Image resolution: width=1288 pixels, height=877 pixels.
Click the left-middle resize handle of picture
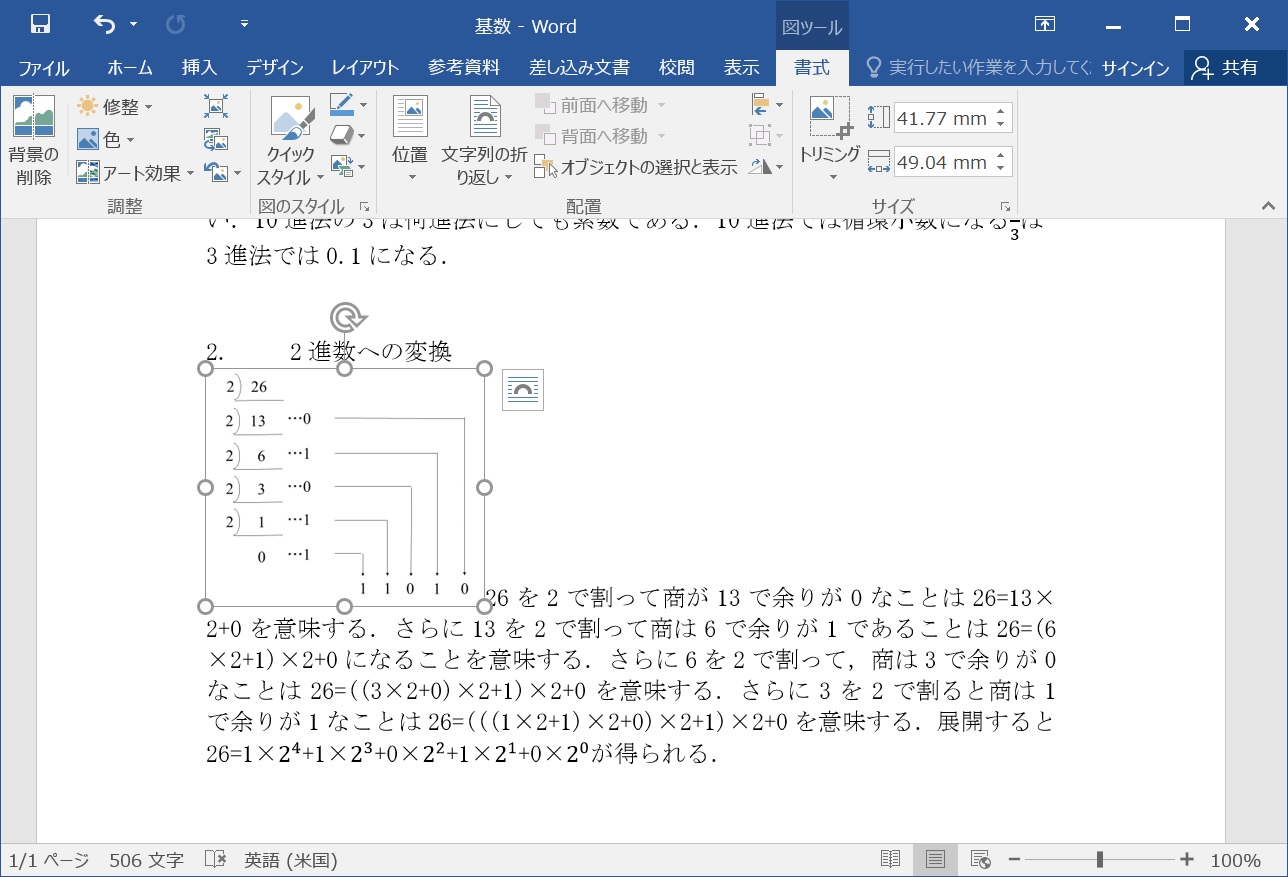click(x=206, y=487)
